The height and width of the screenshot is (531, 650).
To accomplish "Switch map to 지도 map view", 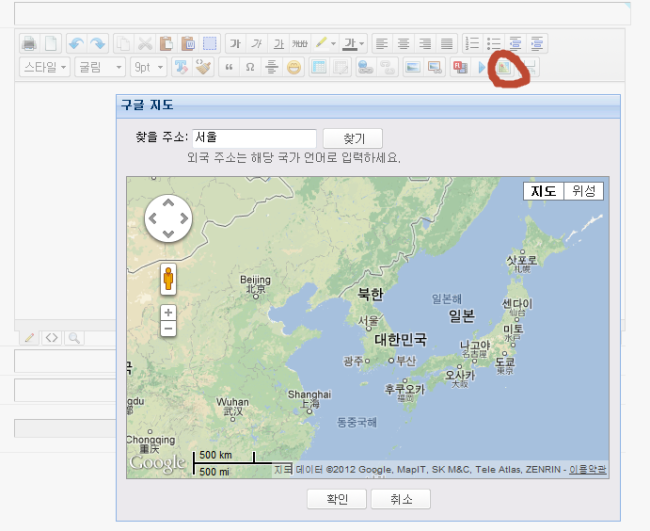I will tap(543, 191).
